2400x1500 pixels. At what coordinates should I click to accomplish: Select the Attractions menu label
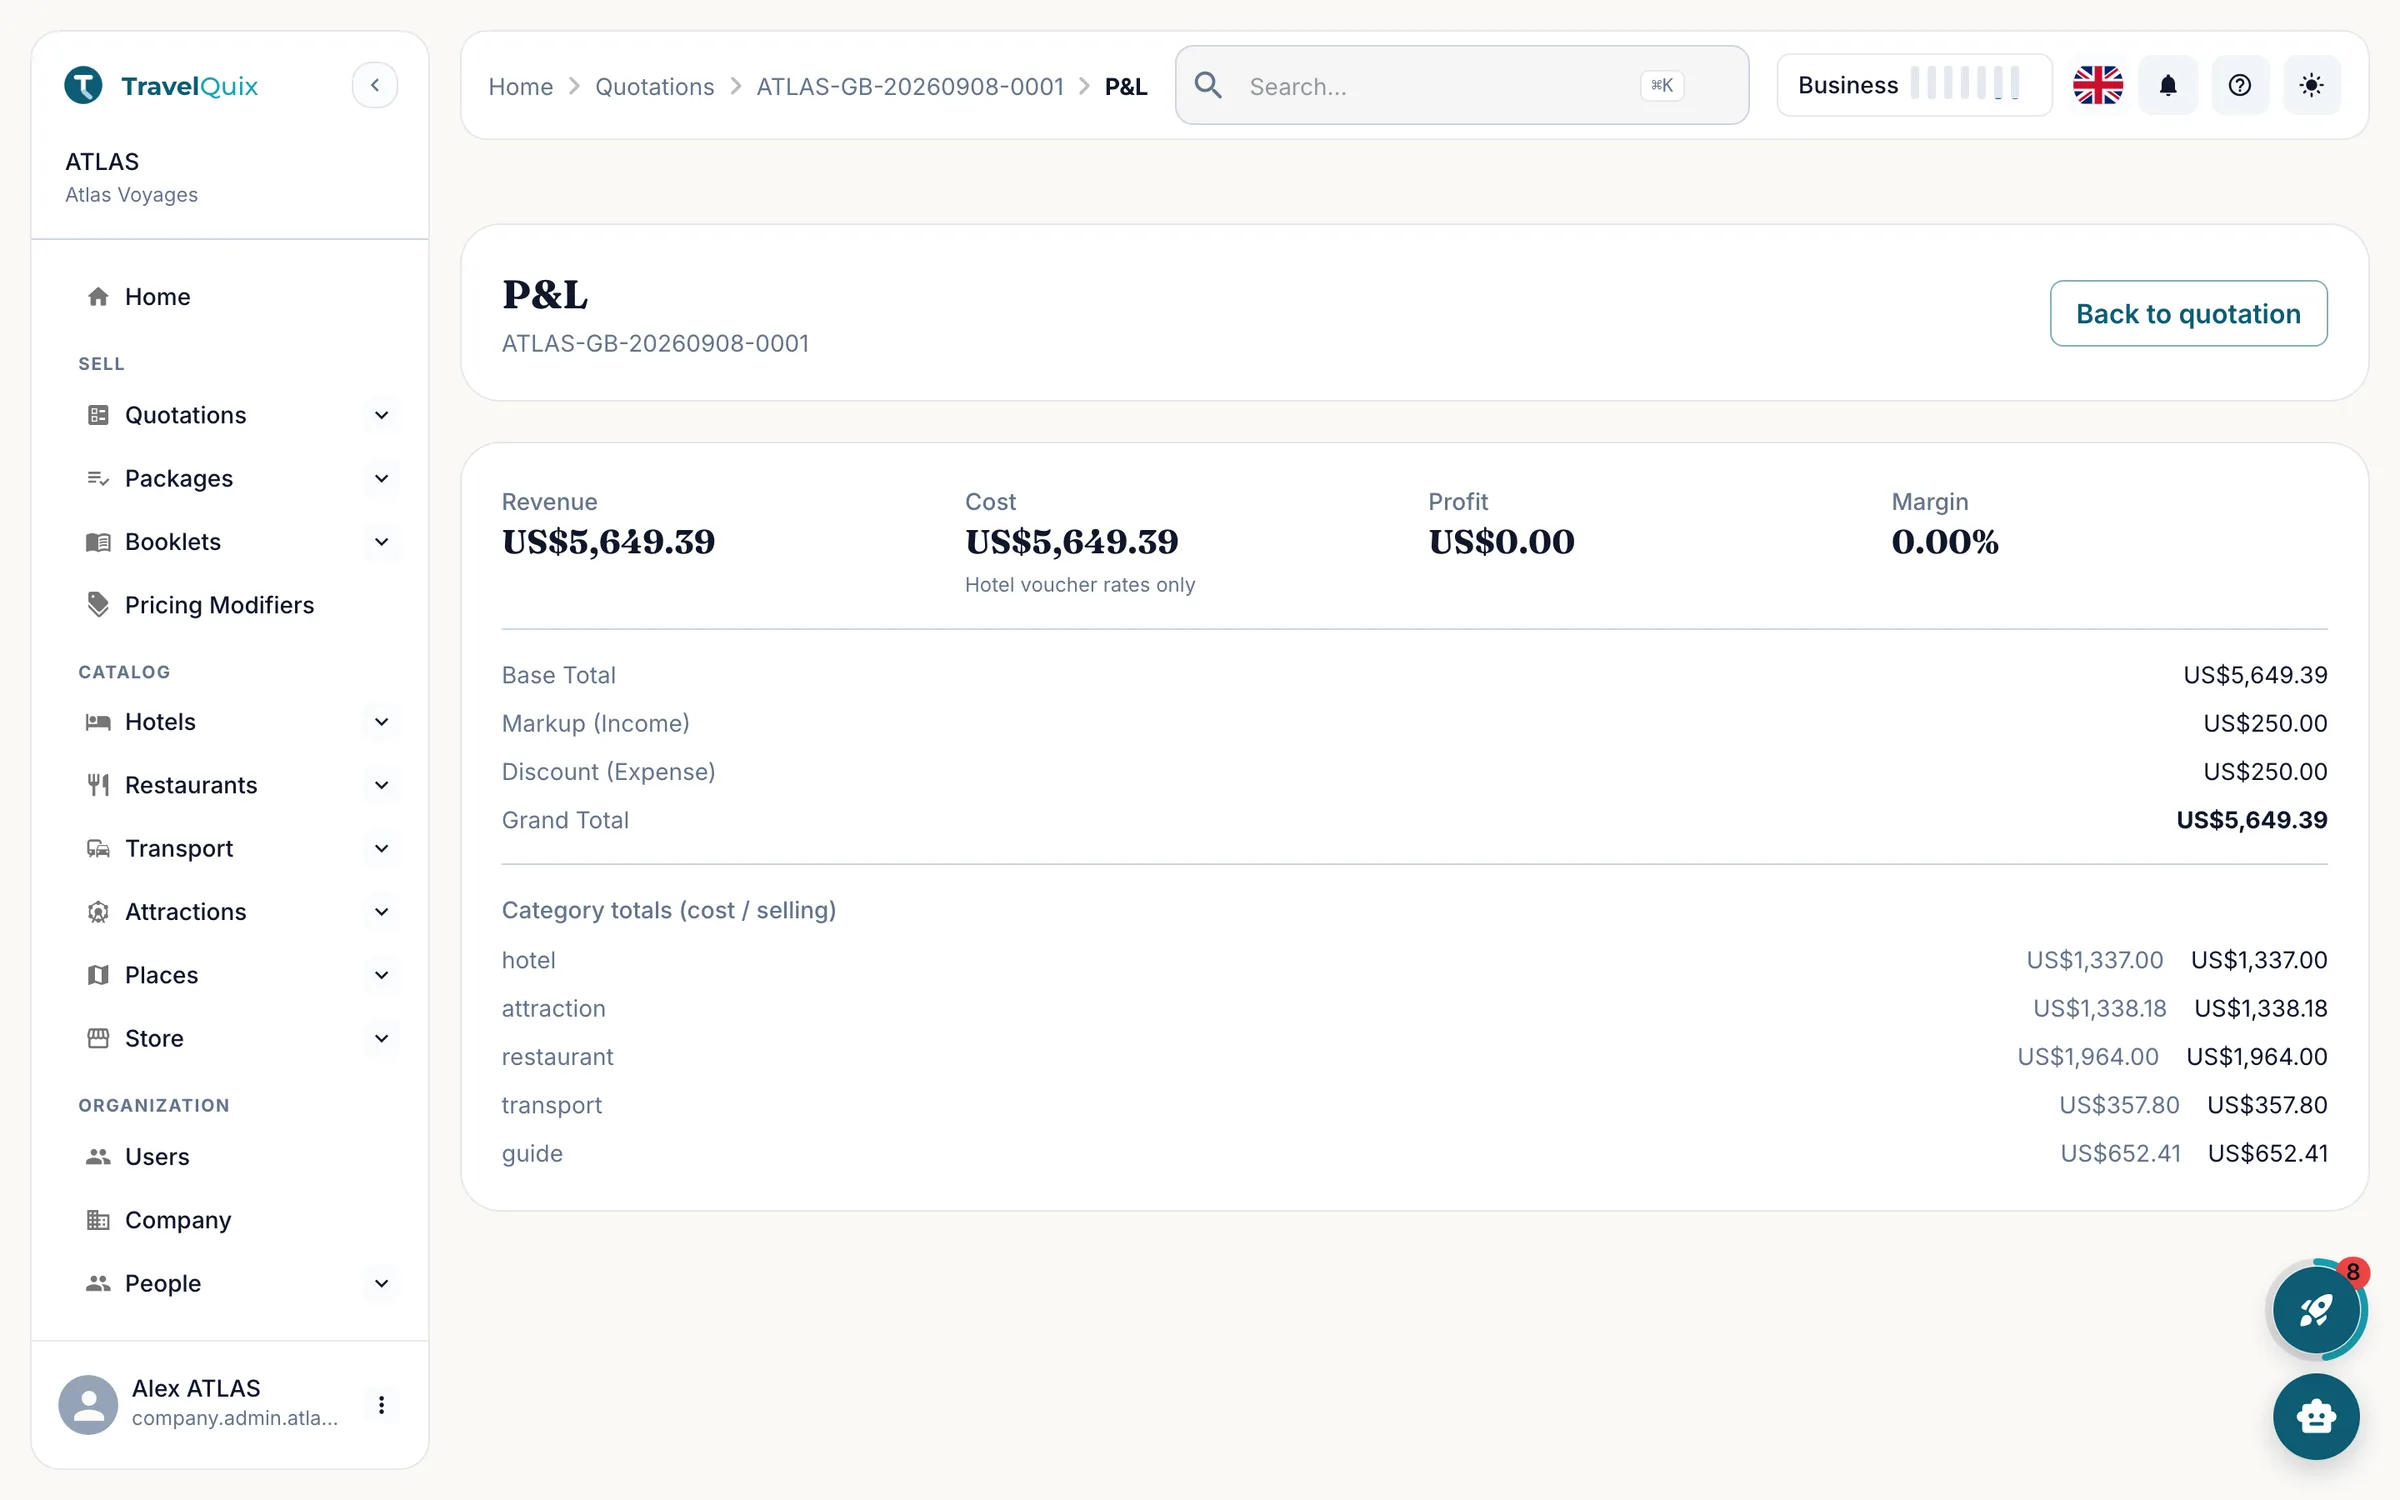pyautogui.click(x=185, y=912)
